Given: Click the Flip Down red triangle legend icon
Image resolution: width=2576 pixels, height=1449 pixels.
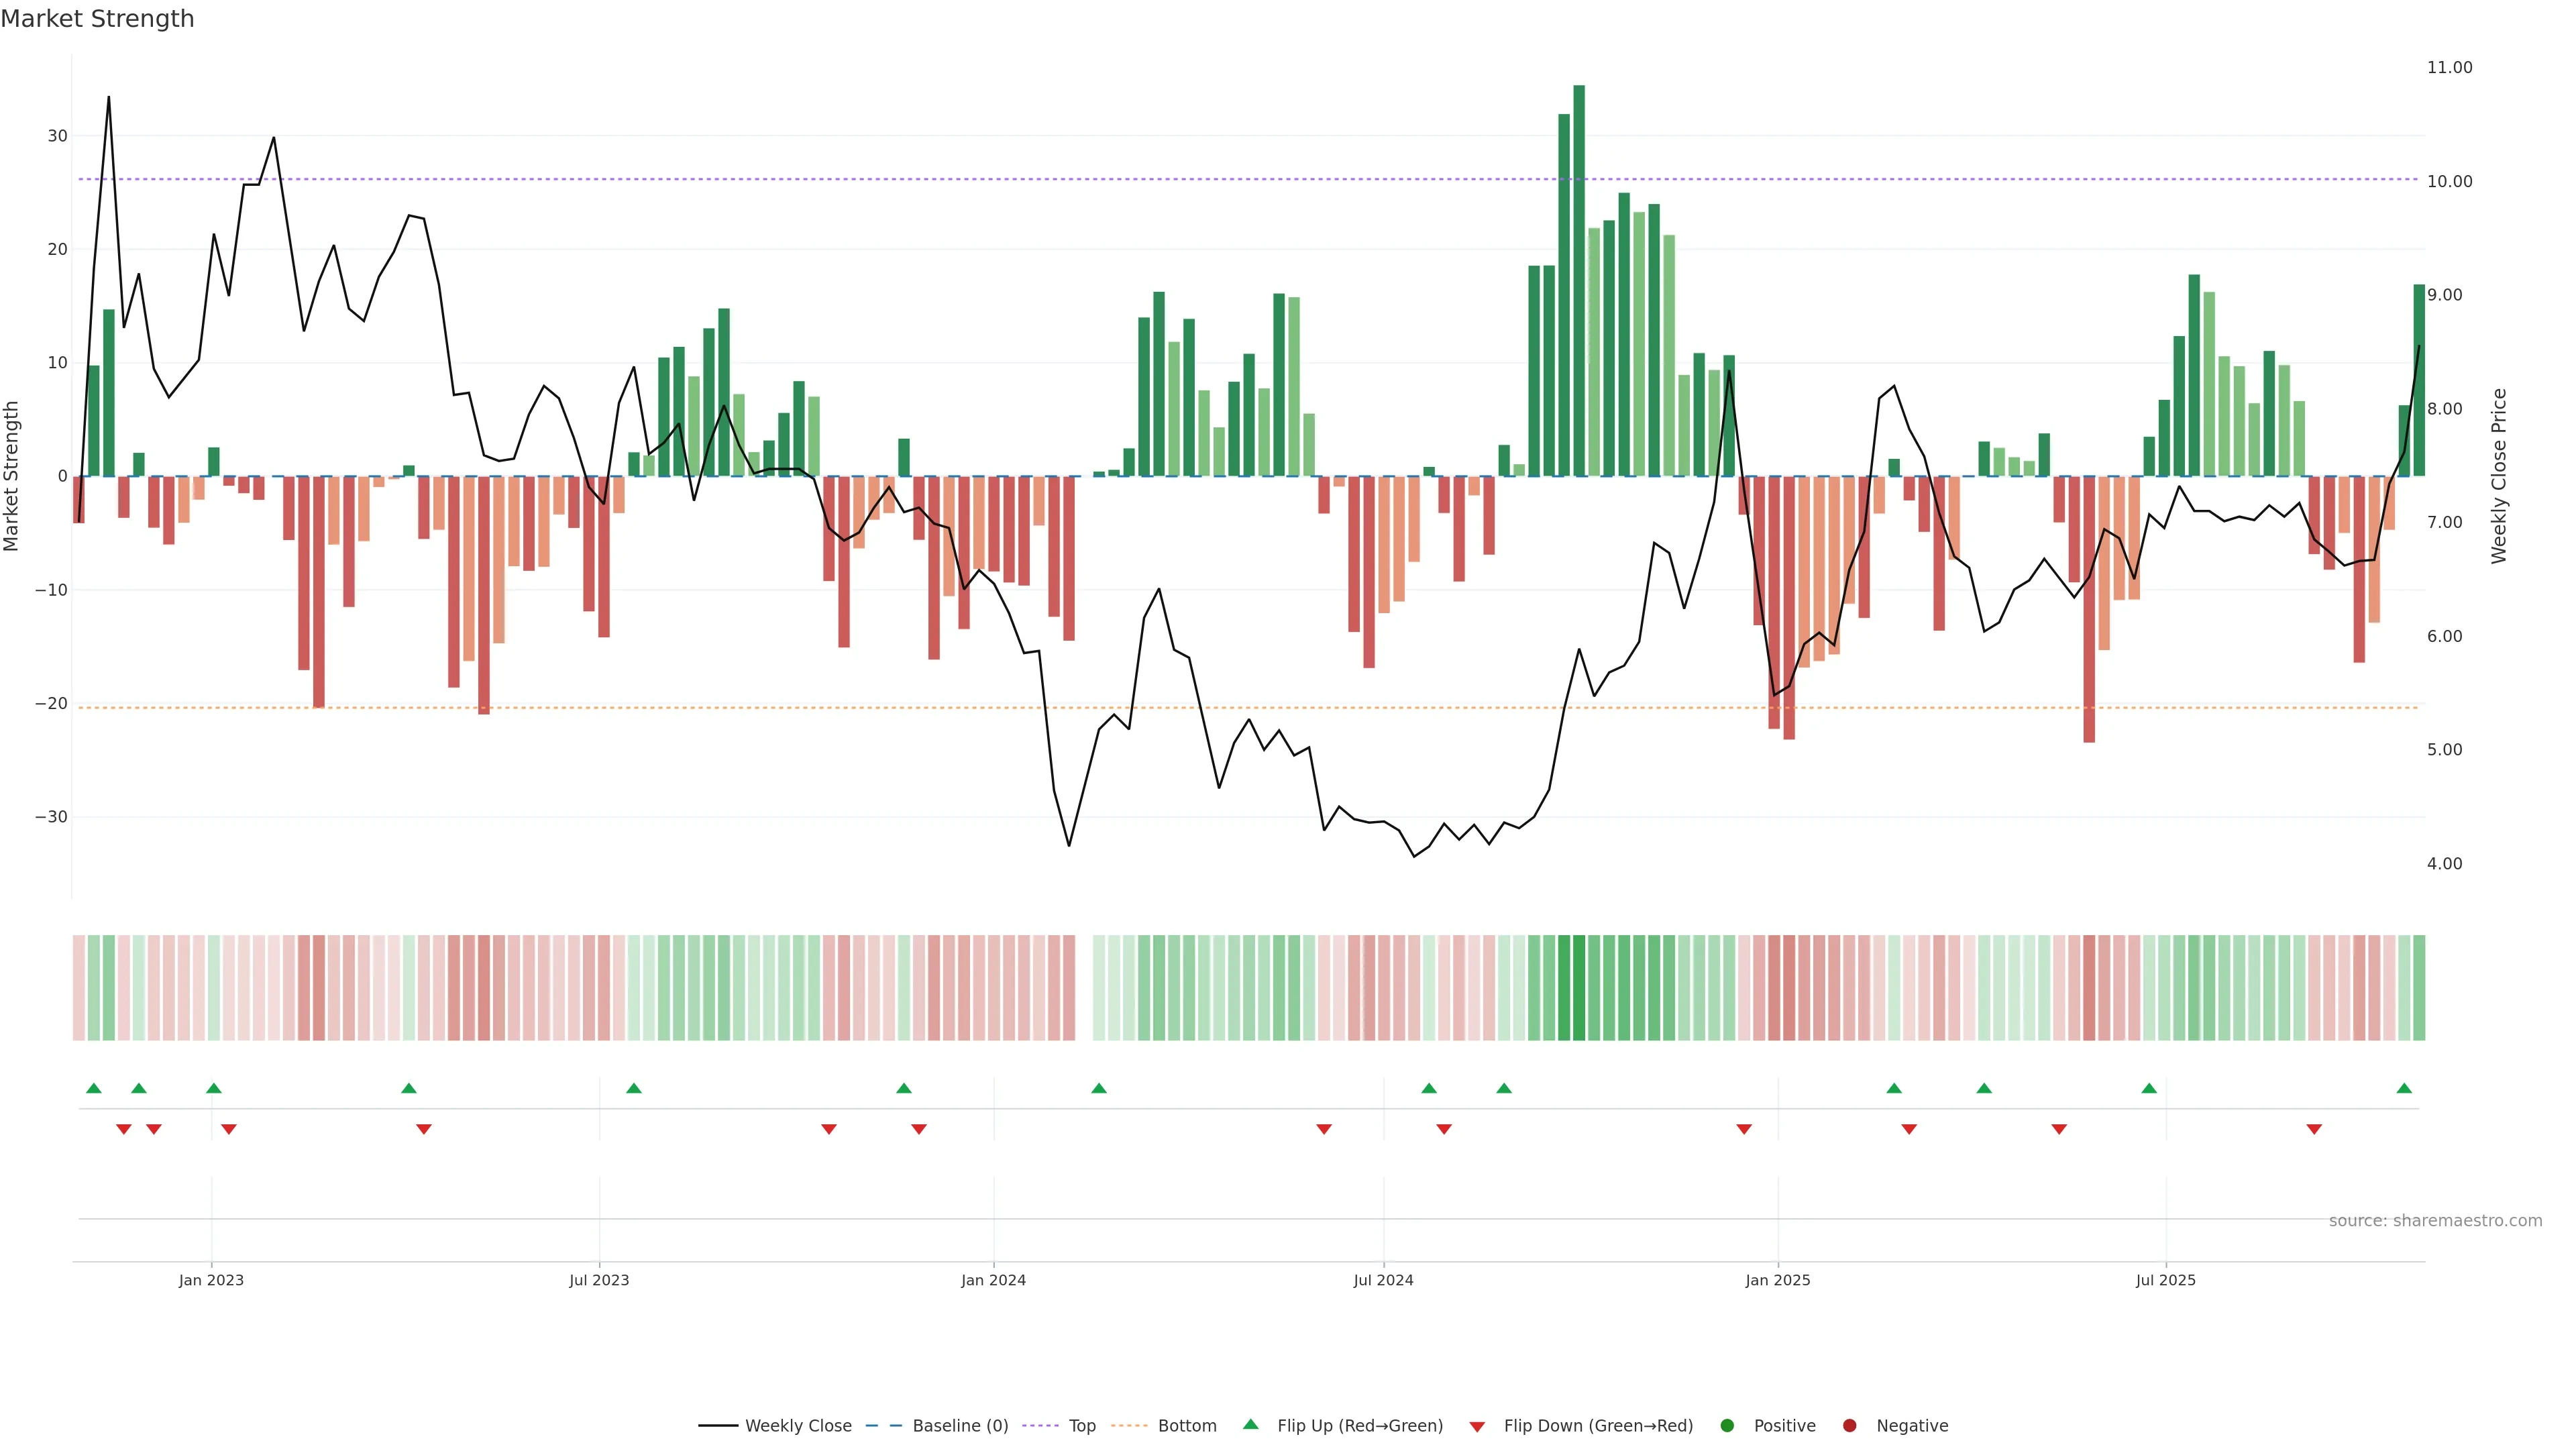Looking at the screenshot, I should pyautogui.click(x=1477, y=1427).
